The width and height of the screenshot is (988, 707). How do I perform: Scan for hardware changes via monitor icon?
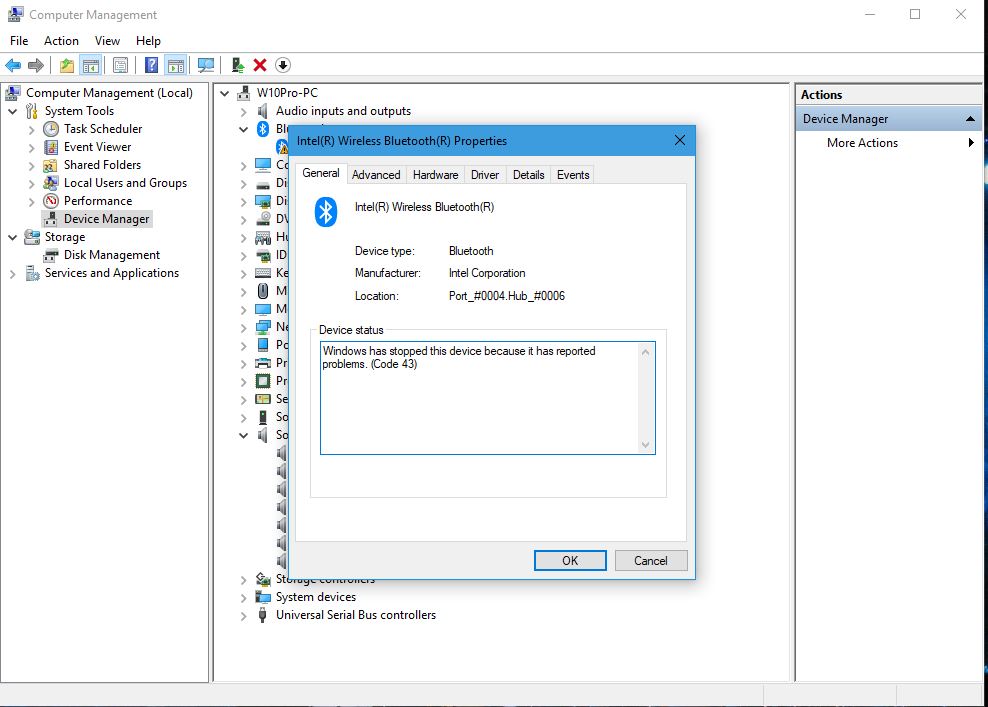[x=206, y=65]
